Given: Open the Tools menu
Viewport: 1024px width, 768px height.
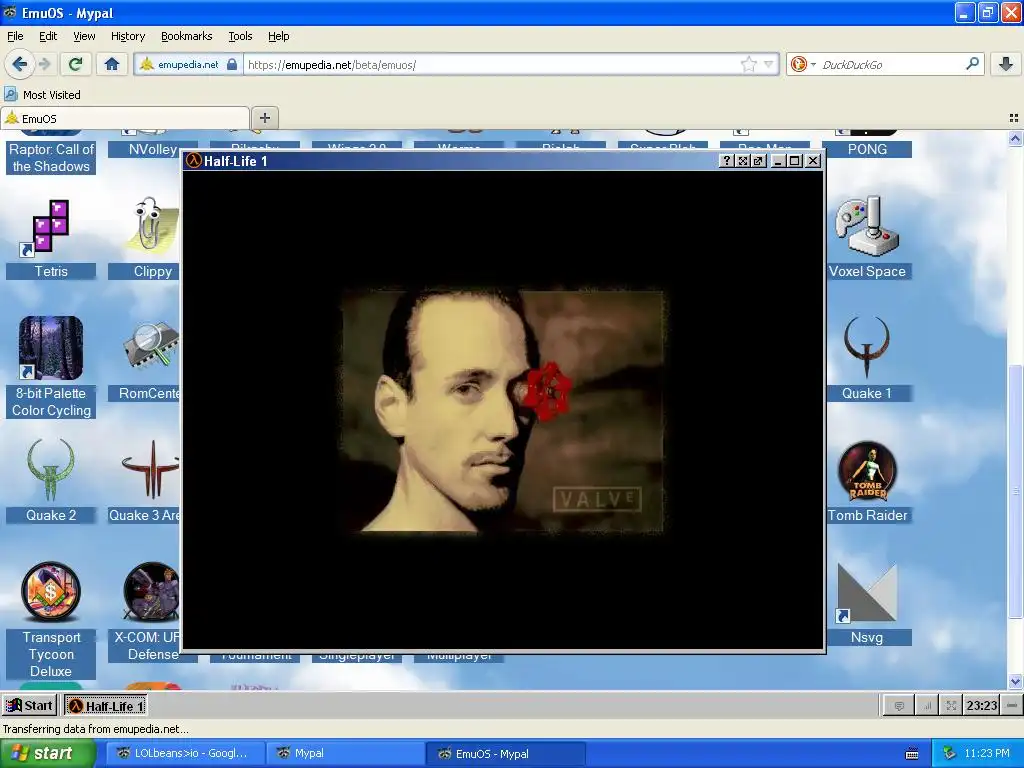Looking at the screenshot, I should [240, 36].
